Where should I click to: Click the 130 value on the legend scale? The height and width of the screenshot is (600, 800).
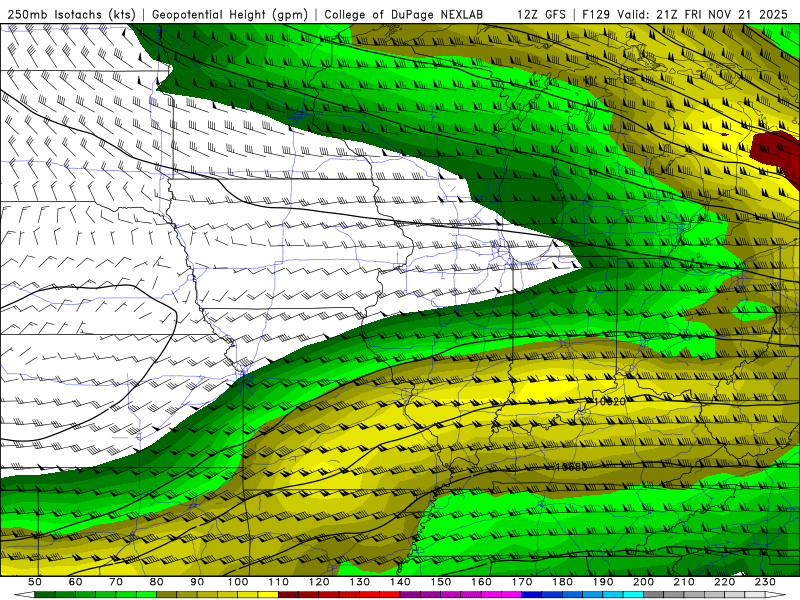360,582
